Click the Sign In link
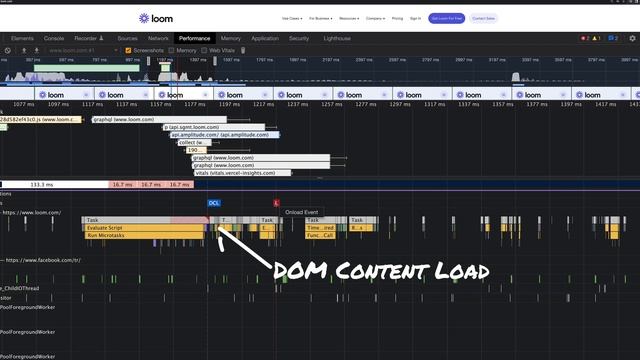The width and height of the screenshot is (640, 360). (416, 18)
